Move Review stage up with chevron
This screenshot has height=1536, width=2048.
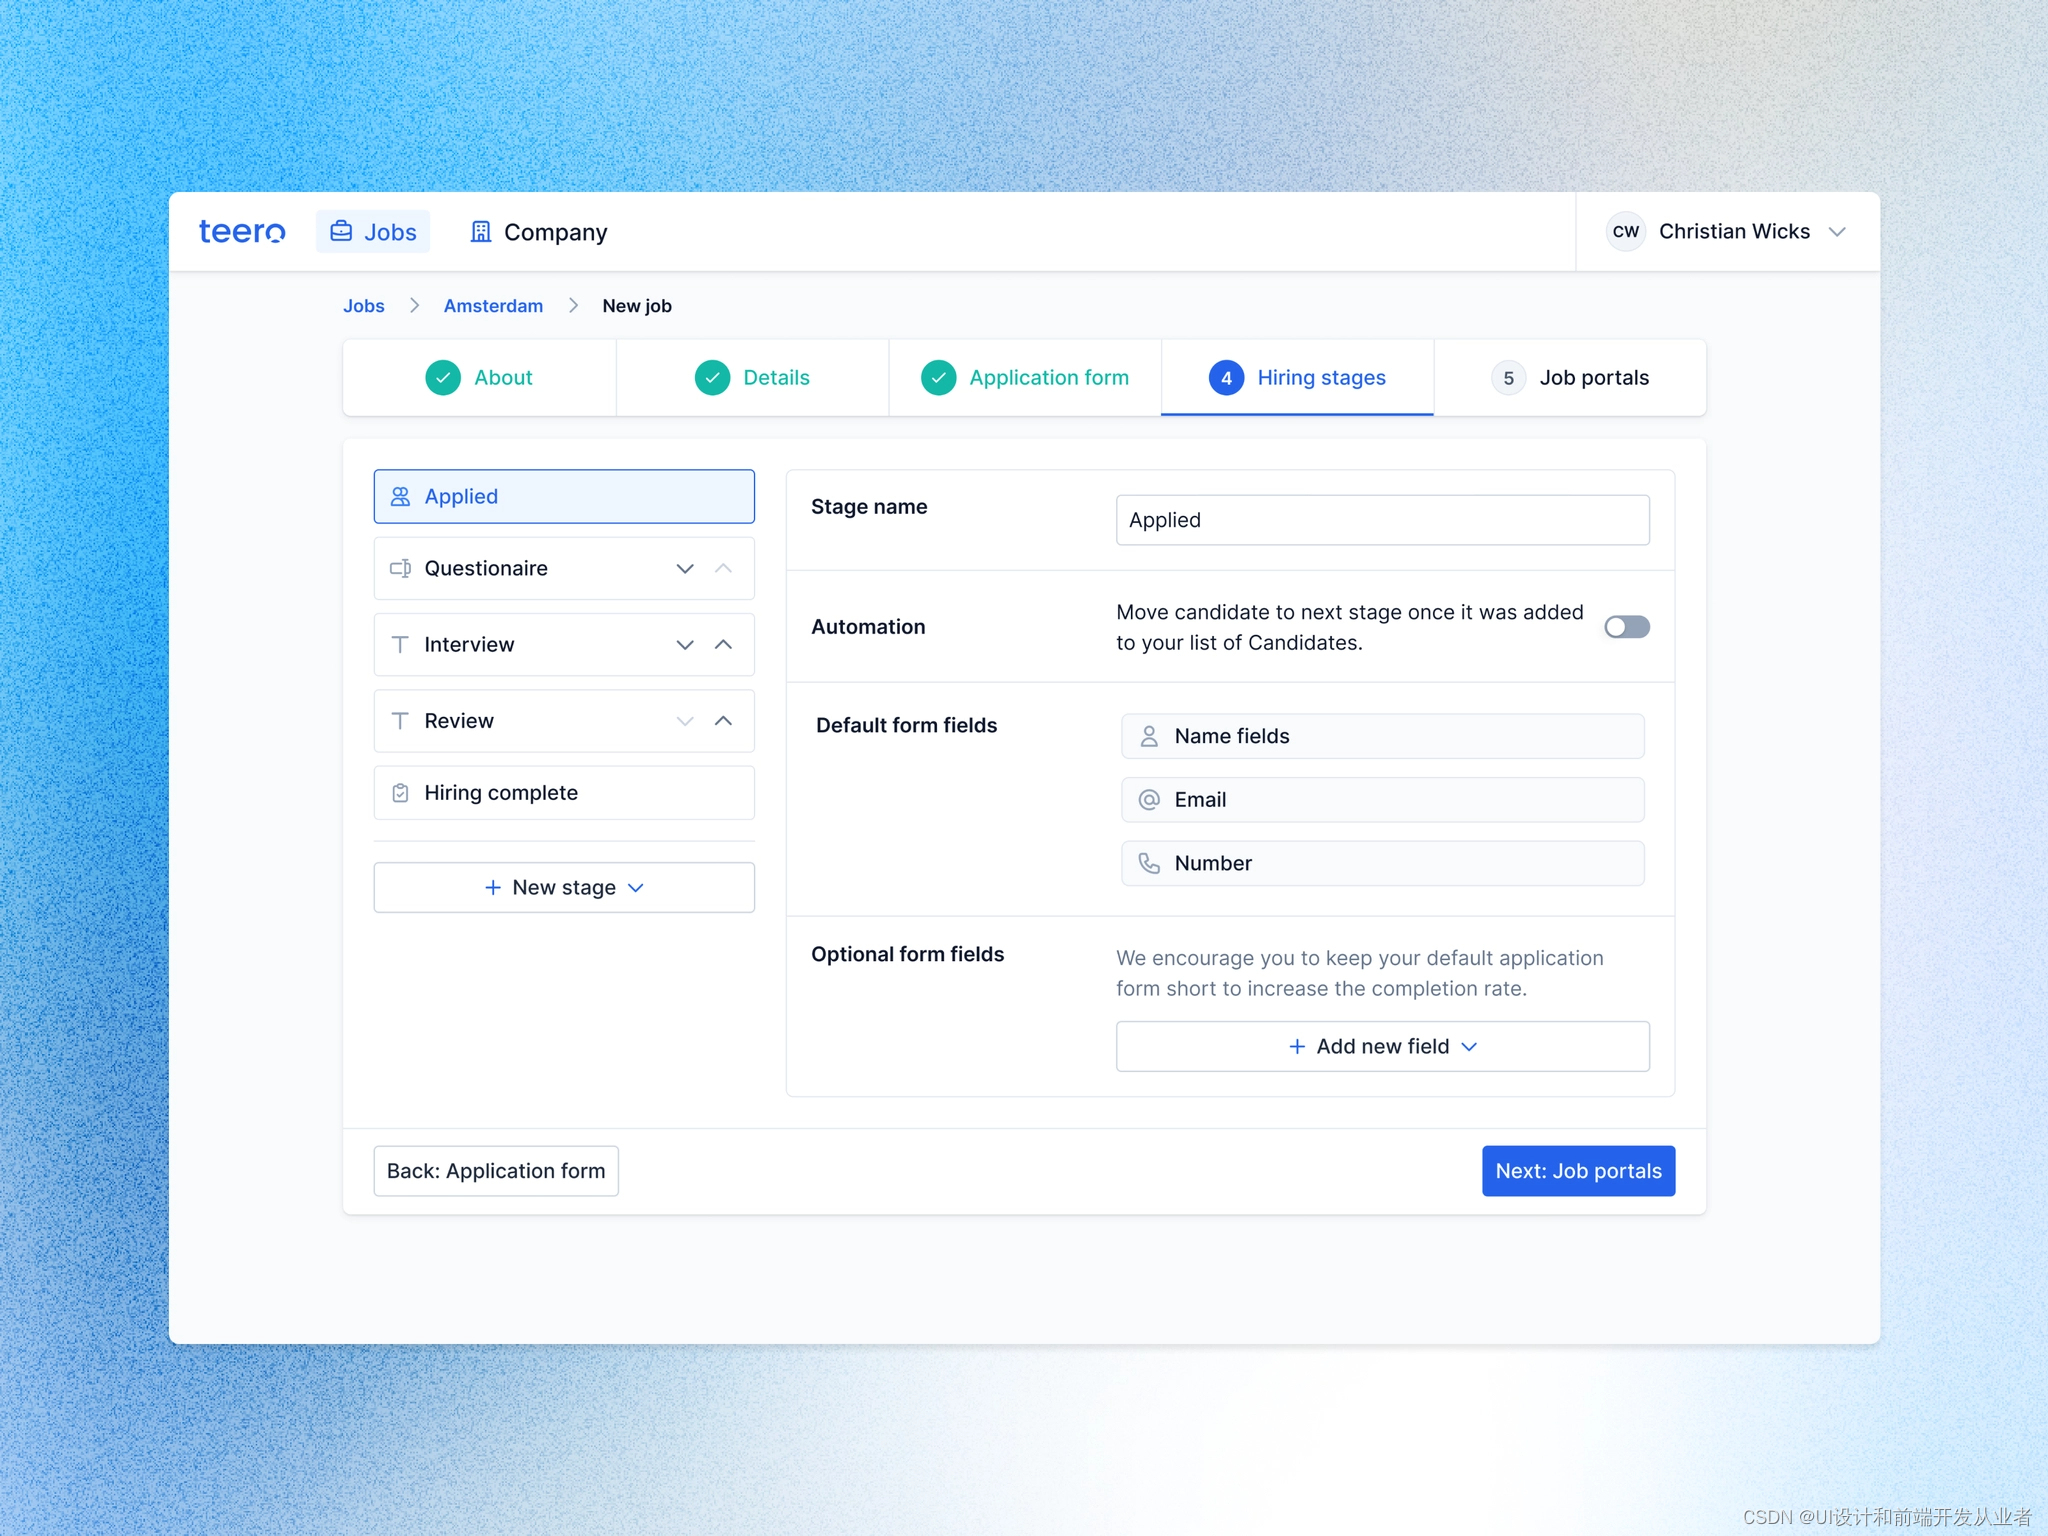click(723, 721)
